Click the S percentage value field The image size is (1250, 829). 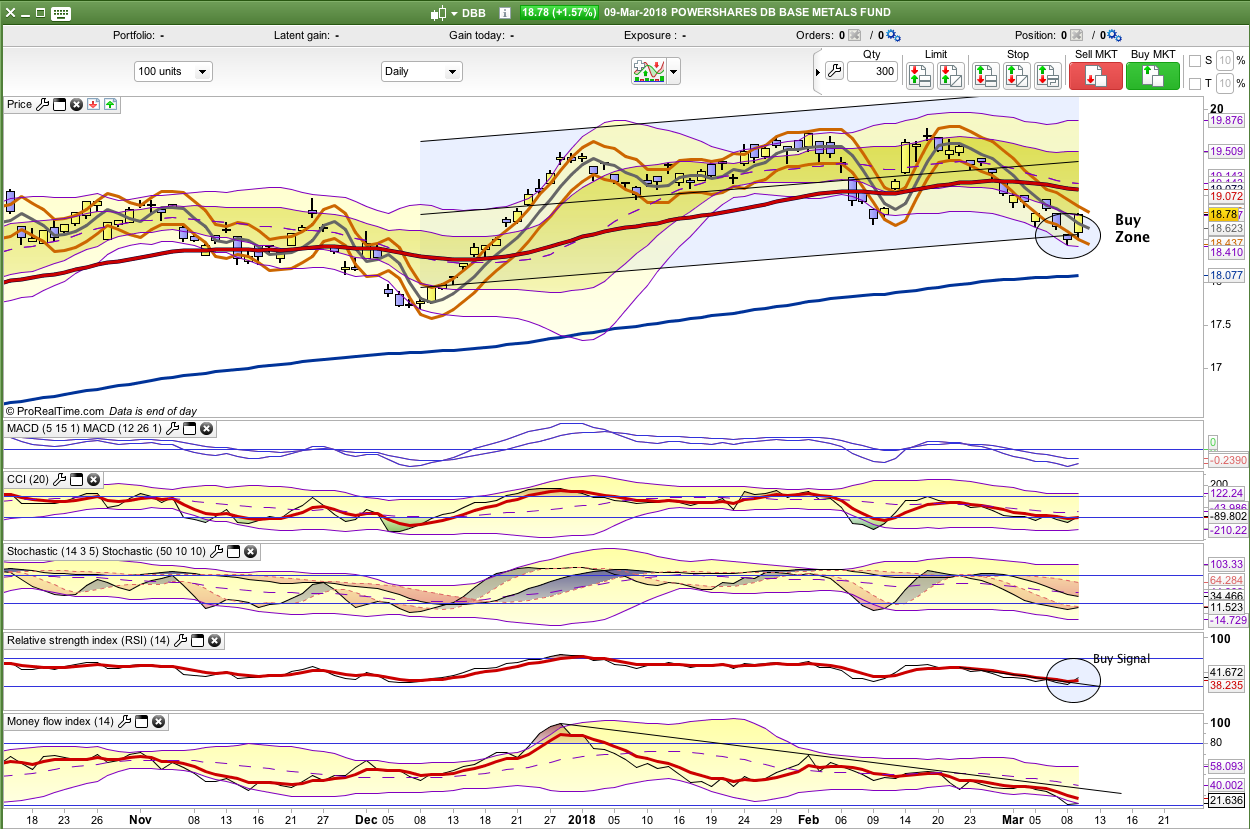1226,60
